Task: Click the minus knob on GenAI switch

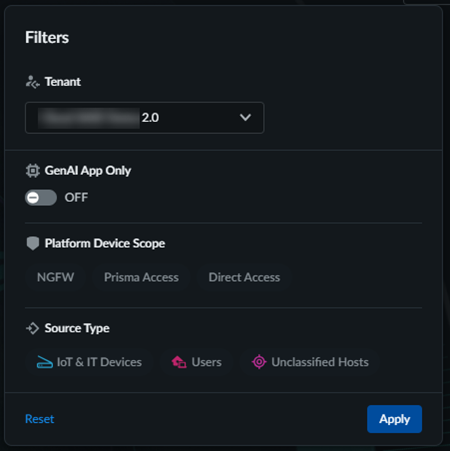Action: pyautogui.click(x=33, y=198)
